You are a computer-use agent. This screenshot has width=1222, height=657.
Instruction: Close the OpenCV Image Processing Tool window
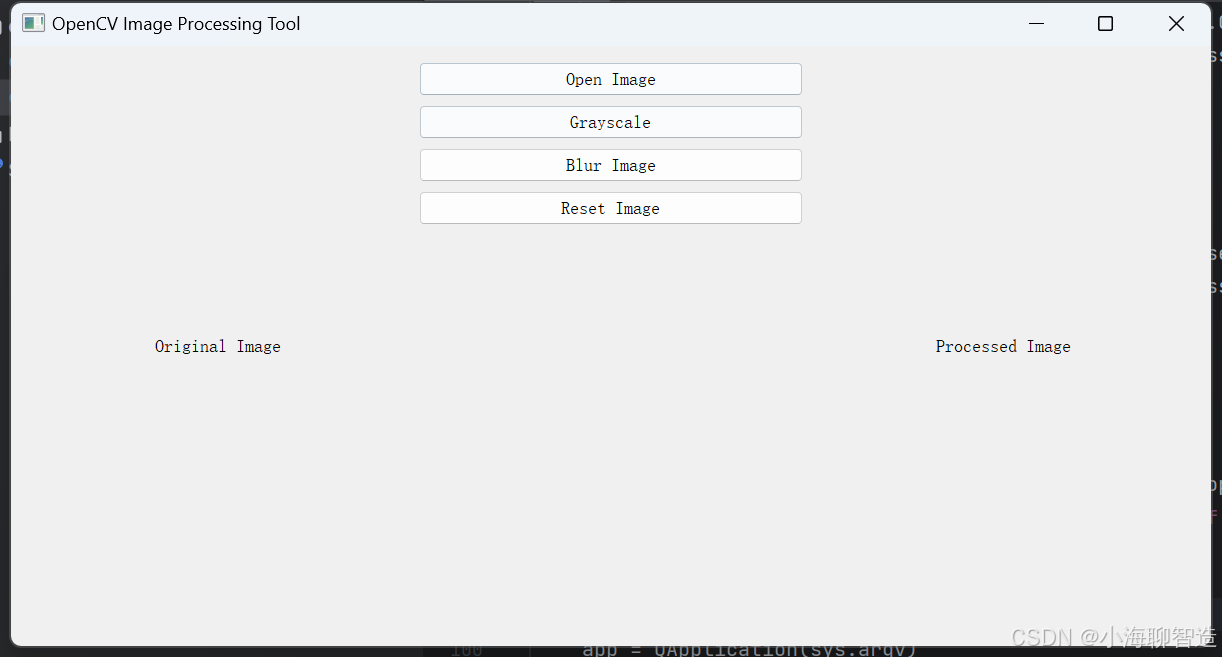pyautogui.click(x=1176, y=23)
